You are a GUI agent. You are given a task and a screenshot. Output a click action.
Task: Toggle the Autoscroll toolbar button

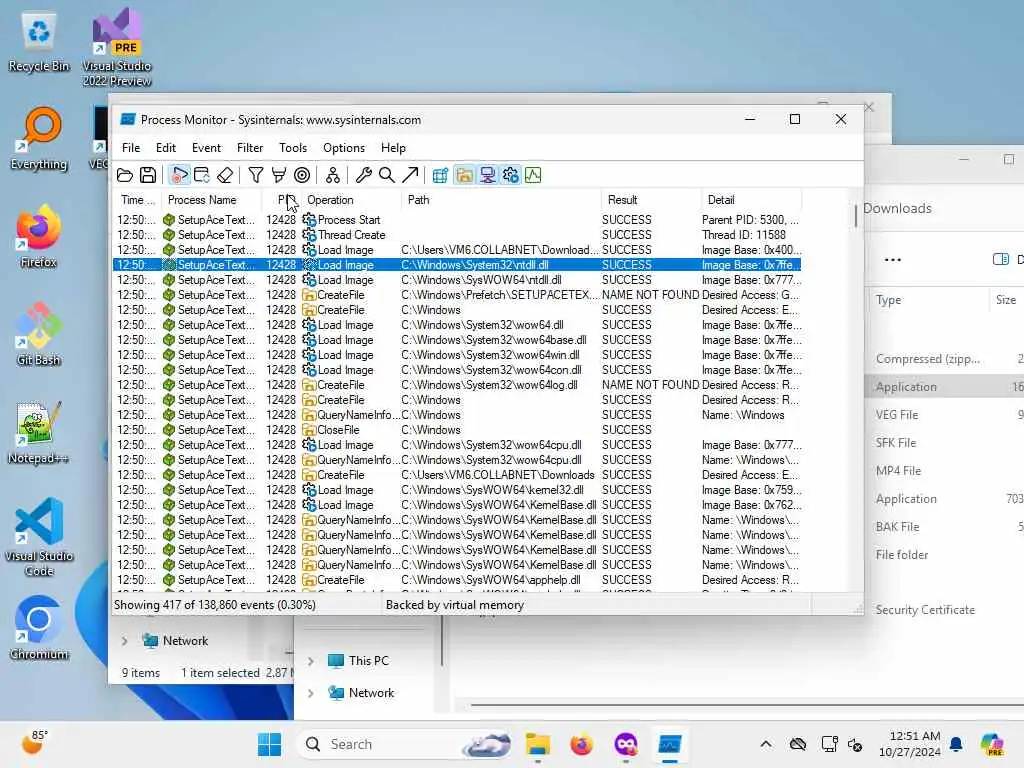pos(202,175)
